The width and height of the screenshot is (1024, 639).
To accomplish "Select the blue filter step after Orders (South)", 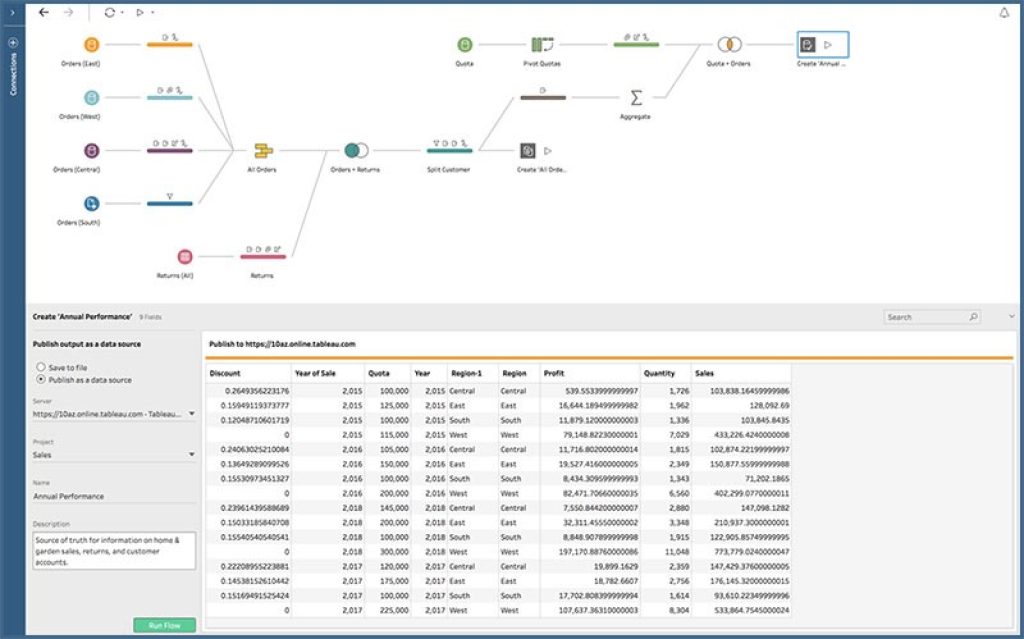I will (170, 204).
